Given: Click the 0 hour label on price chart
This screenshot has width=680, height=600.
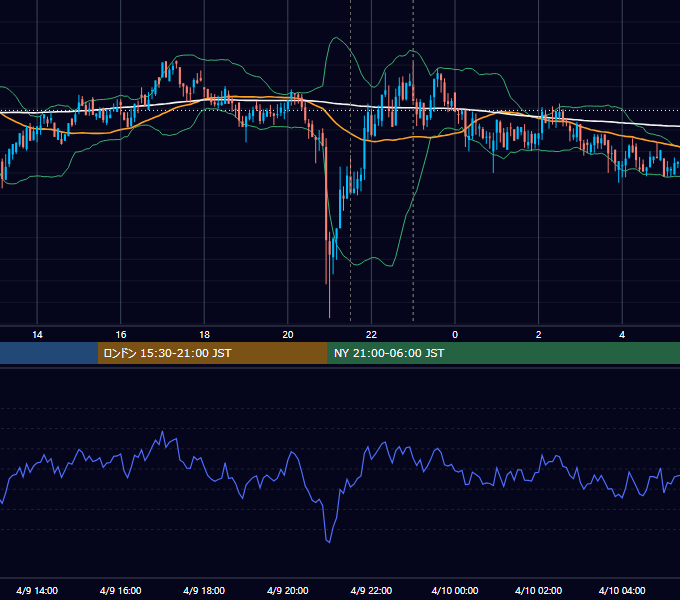Looking at the screenshot, I should click(x=455, y=335).
